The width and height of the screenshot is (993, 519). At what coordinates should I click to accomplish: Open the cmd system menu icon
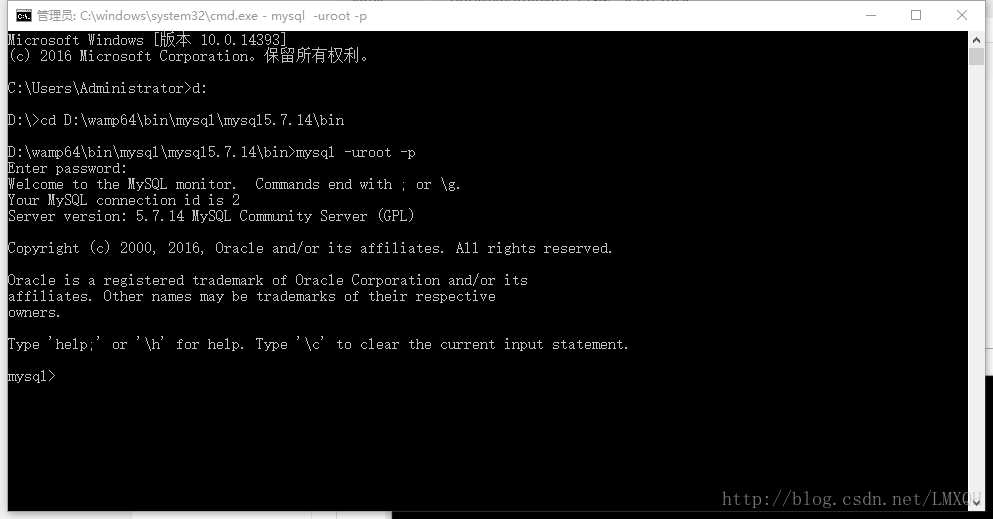pyautogui.click(x=23, y=16)
